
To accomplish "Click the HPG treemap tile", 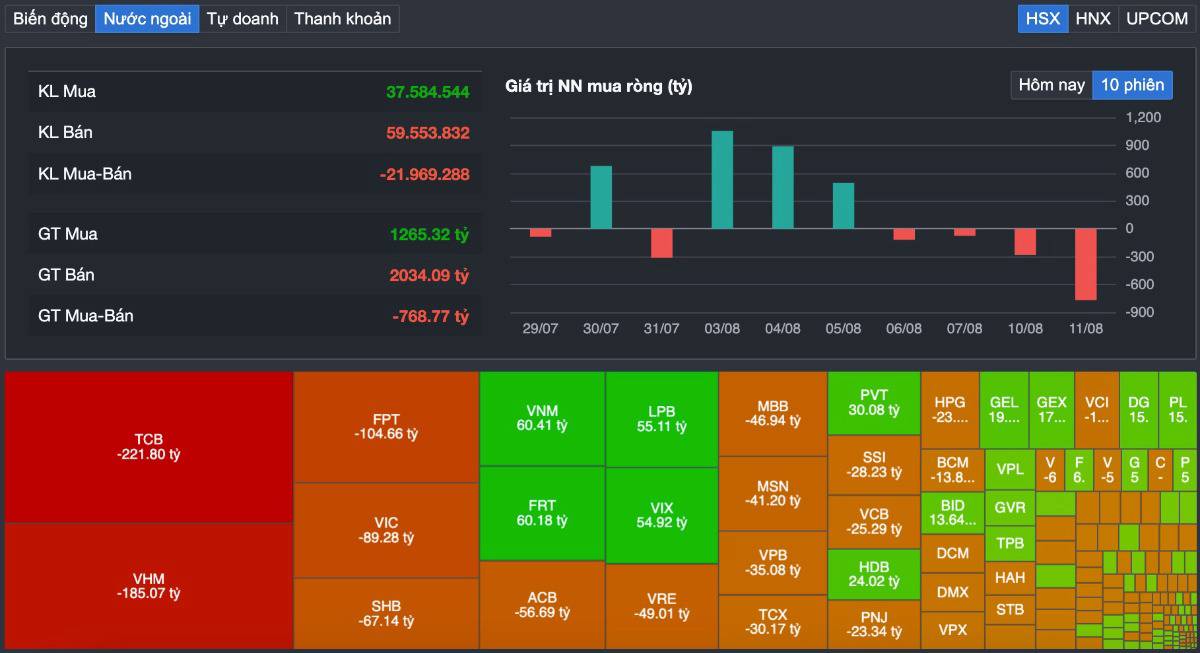I will pyautogui.click(x=950, y=410).
